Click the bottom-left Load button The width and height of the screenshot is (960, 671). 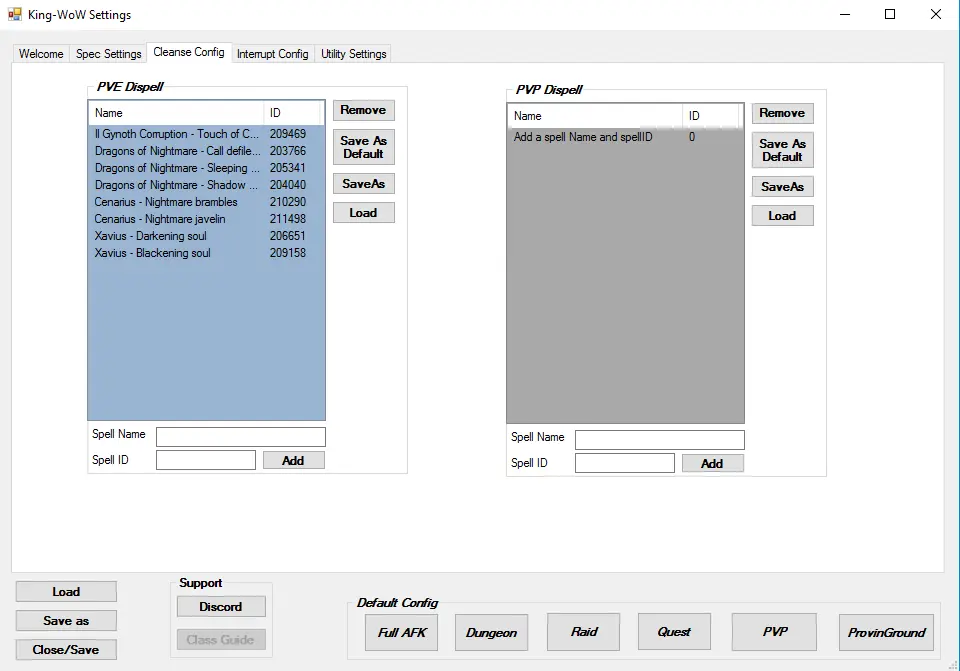coord(66,592)
